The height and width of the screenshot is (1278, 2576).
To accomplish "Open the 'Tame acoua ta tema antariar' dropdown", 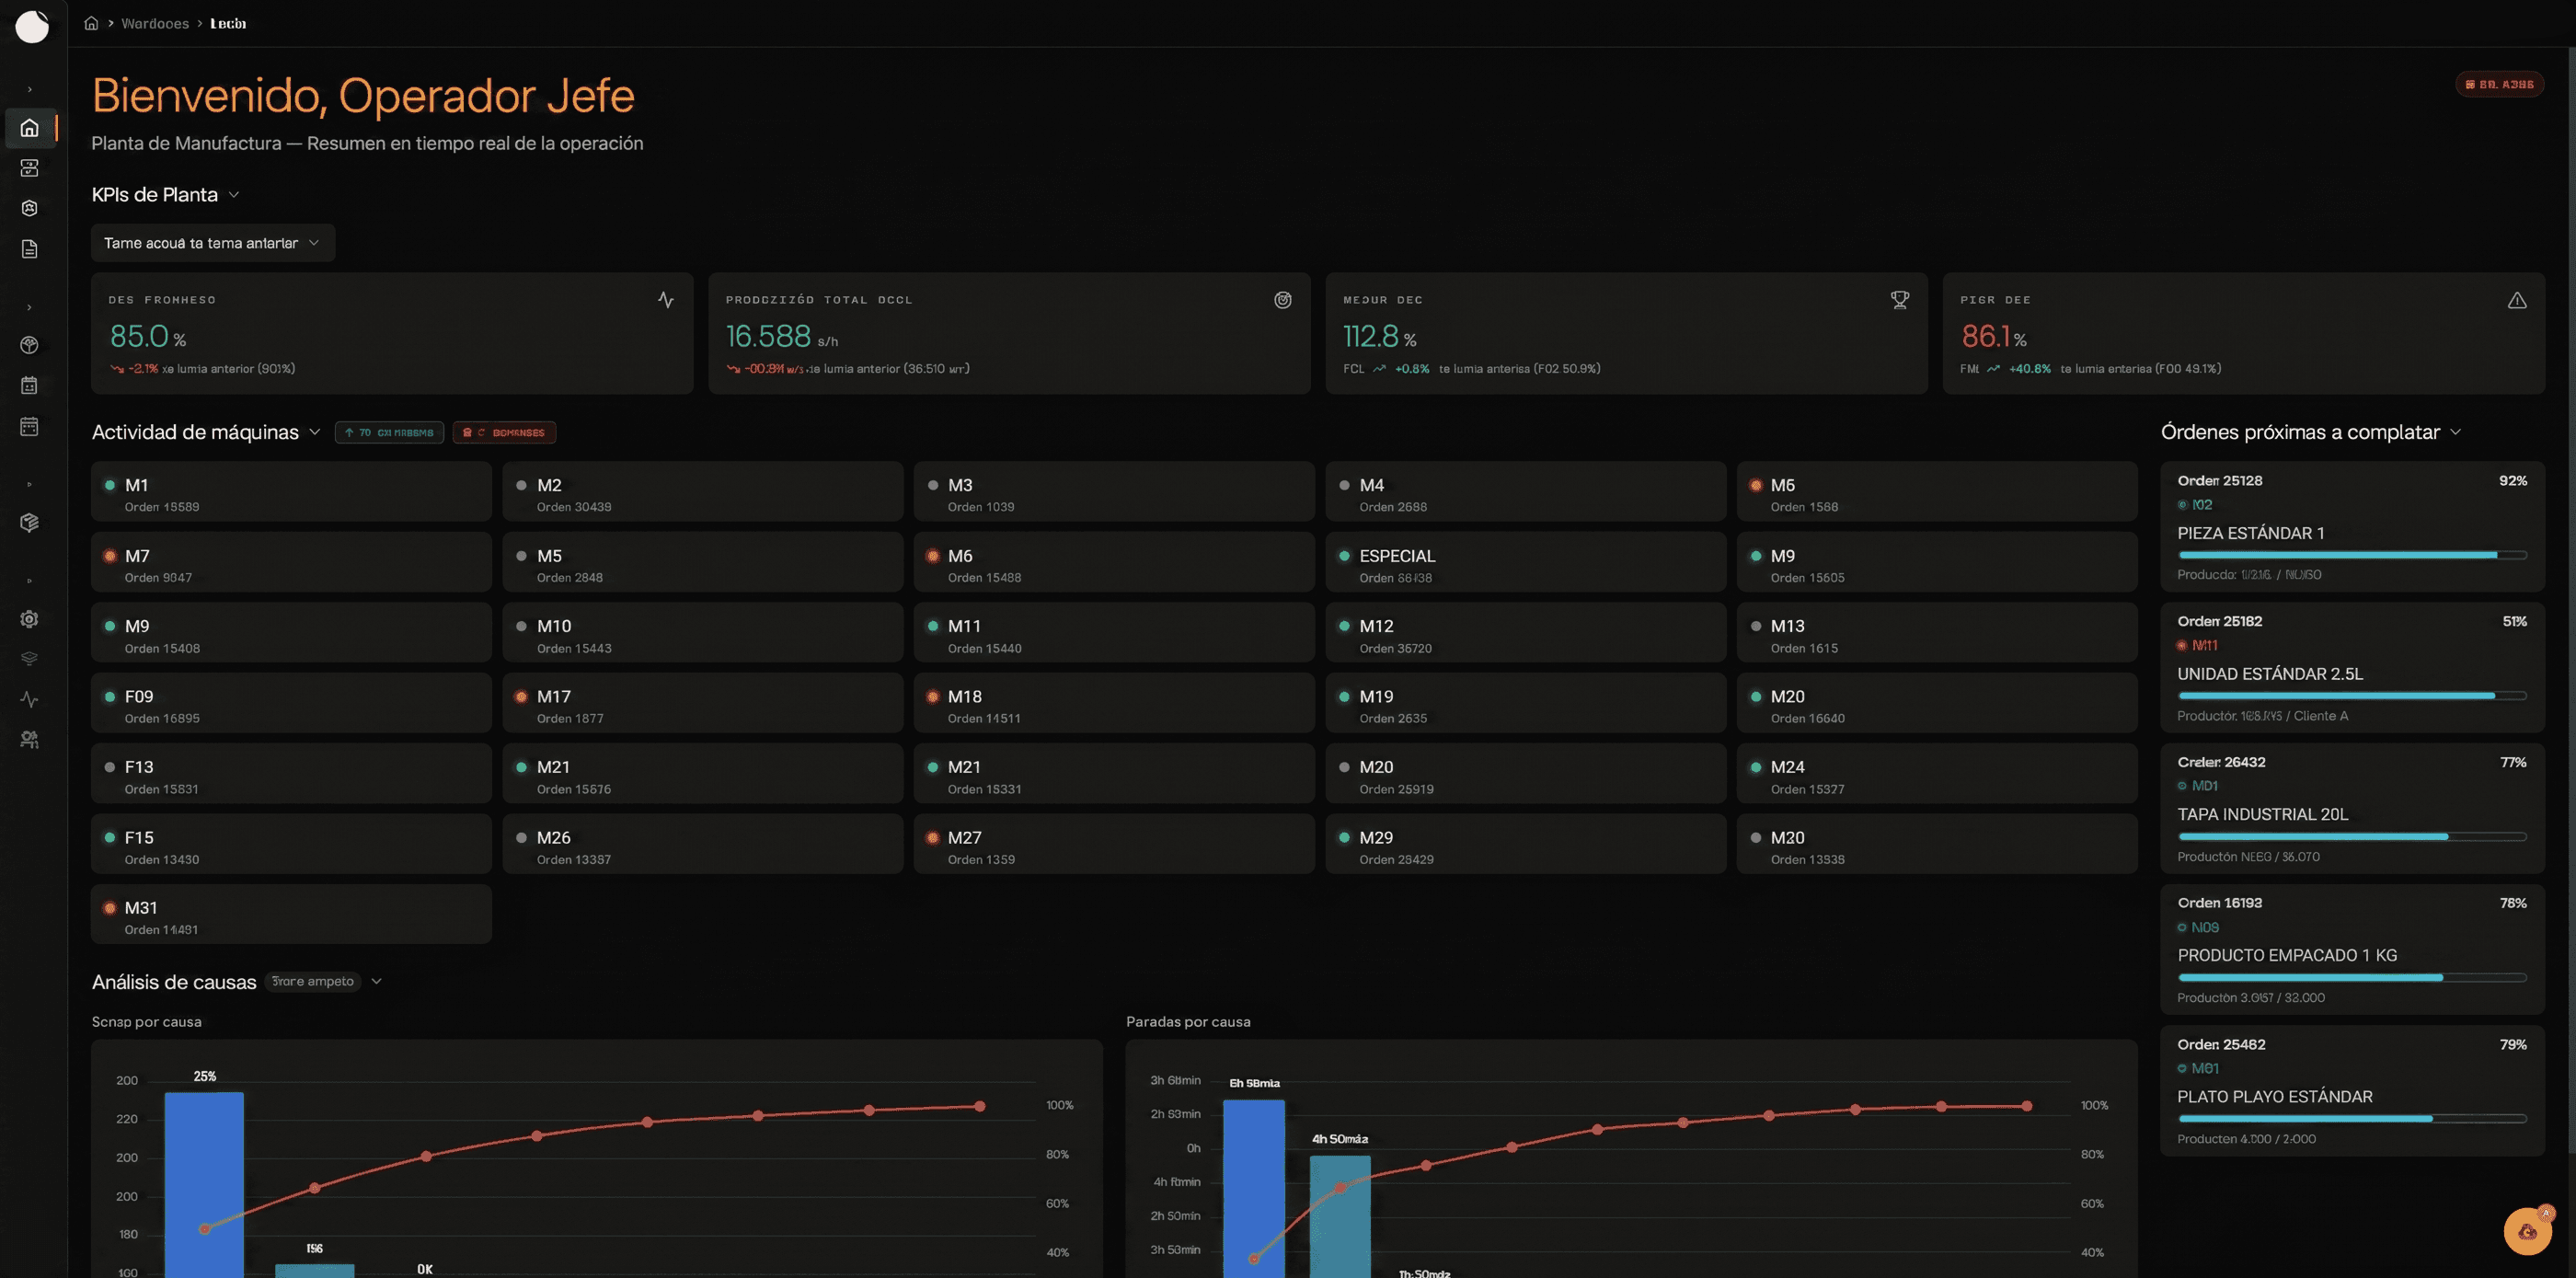I will click(213, 243).
